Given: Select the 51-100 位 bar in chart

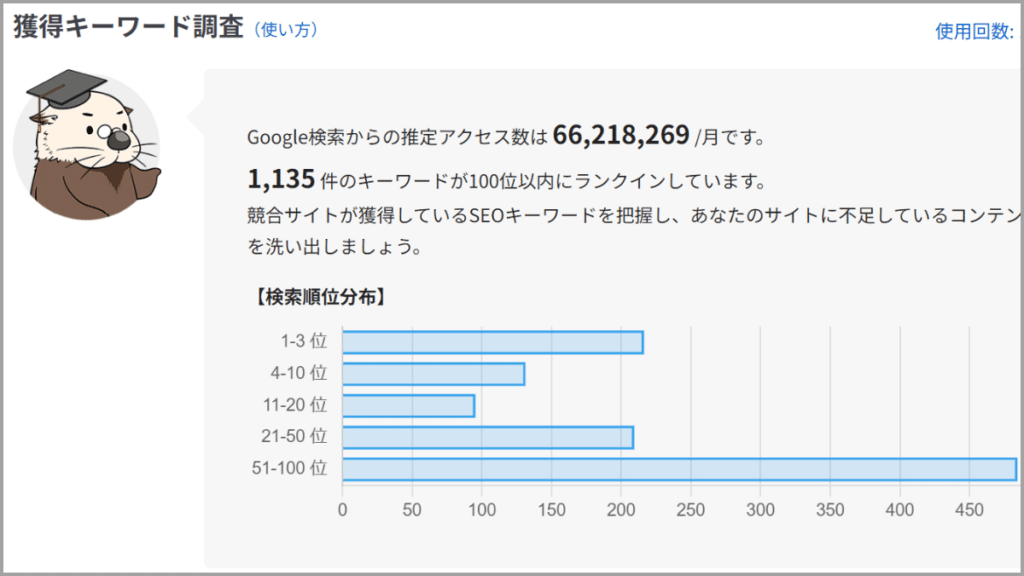Looking at the screenshot, I should click(678, 469).
